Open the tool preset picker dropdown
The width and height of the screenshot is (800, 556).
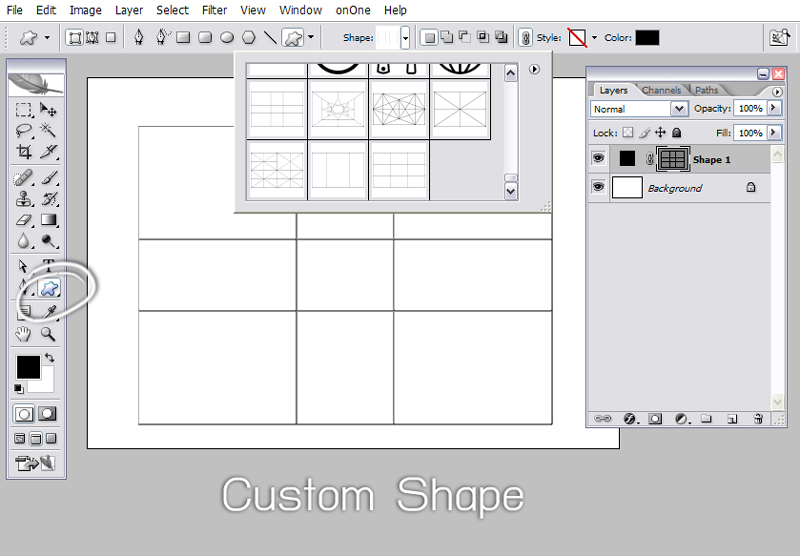tap(47, 38)
